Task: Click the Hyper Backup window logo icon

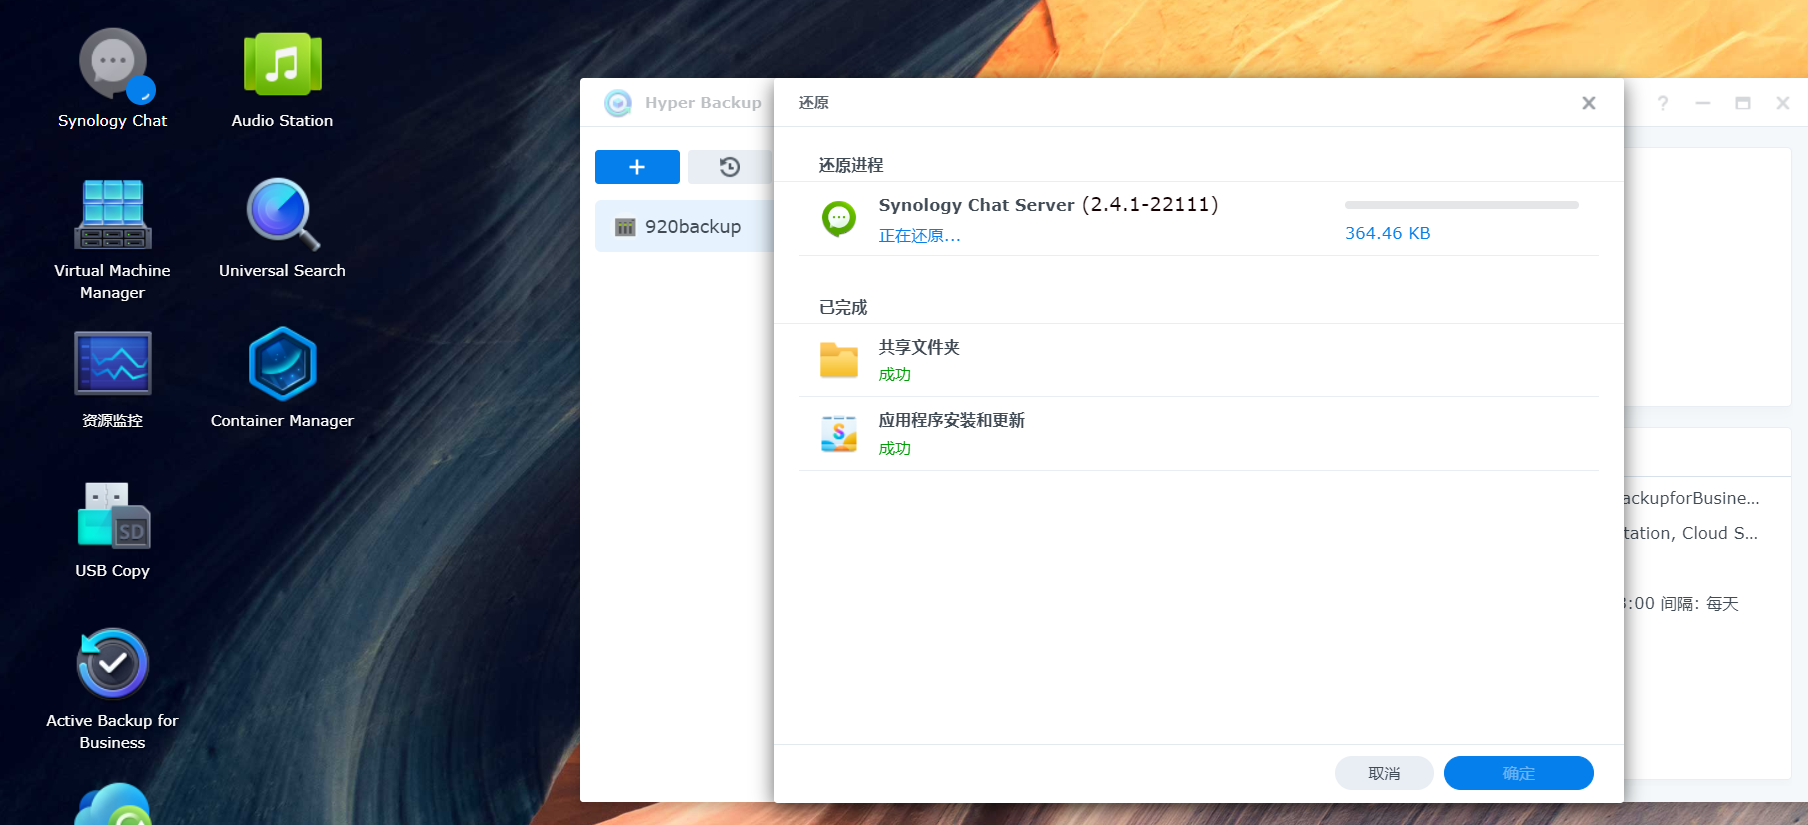Action: (x=618, y=103)
